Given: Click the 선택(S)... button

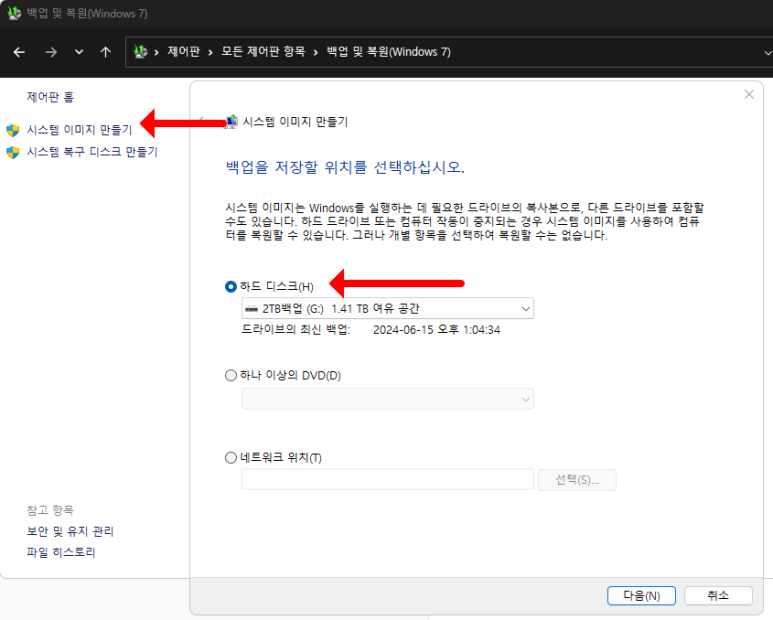Looking at the screenshot, I should point(577,480).
